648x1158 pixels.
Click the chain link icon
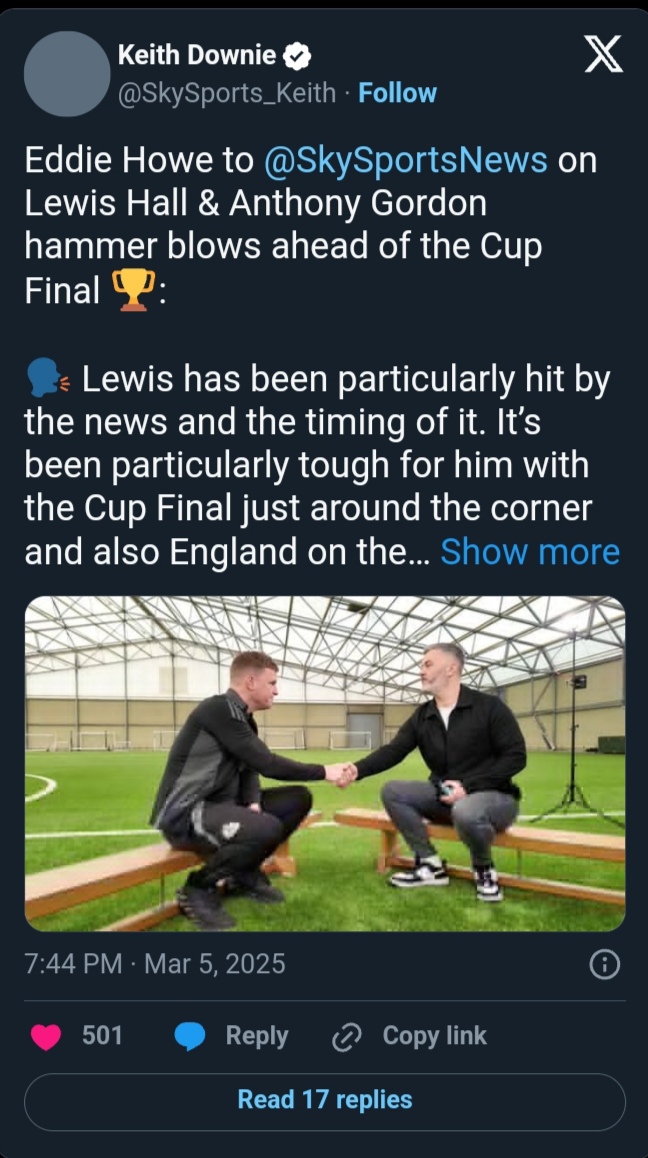346,1037
